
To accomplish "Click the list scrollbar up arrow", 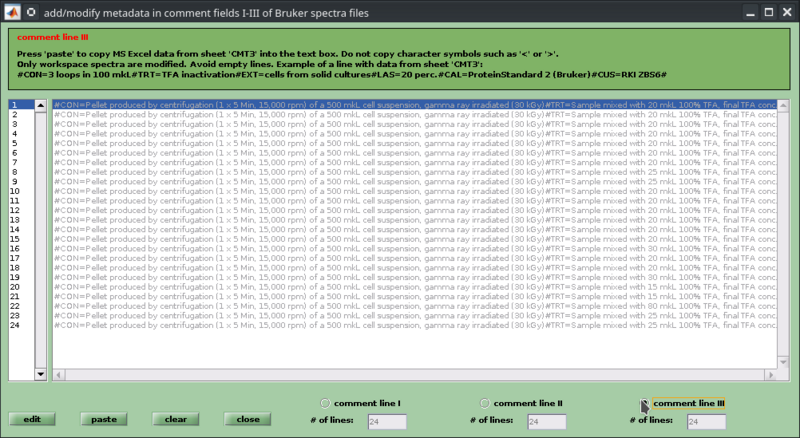I will [40, 105].
